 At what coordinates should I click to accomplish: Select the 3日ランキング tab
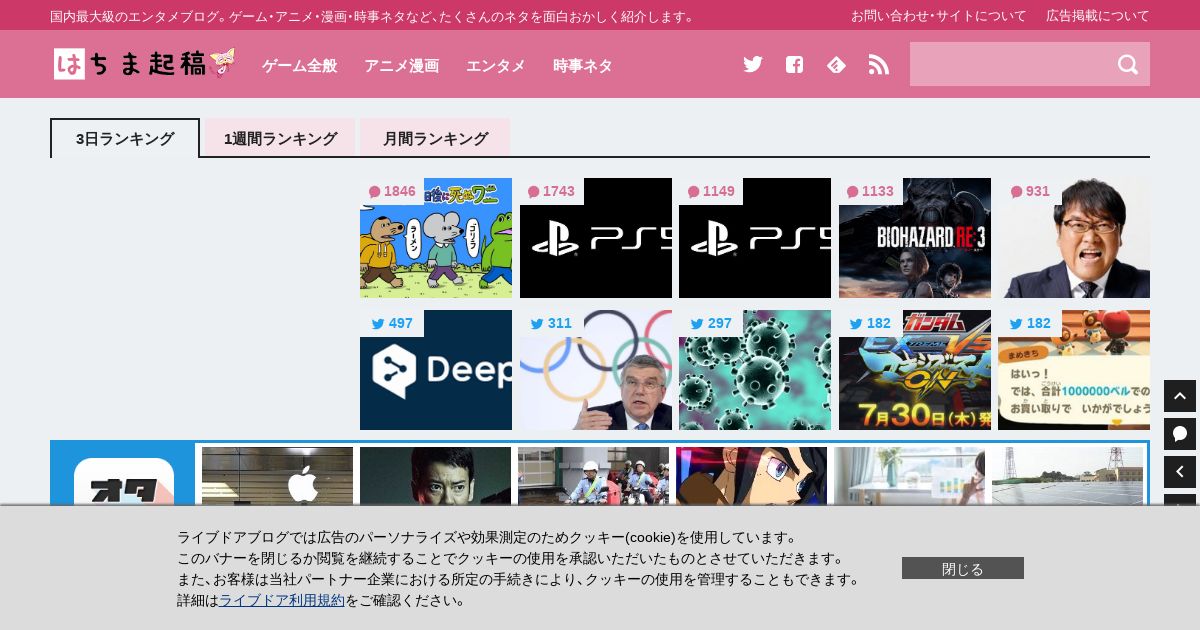pos(125,138)
